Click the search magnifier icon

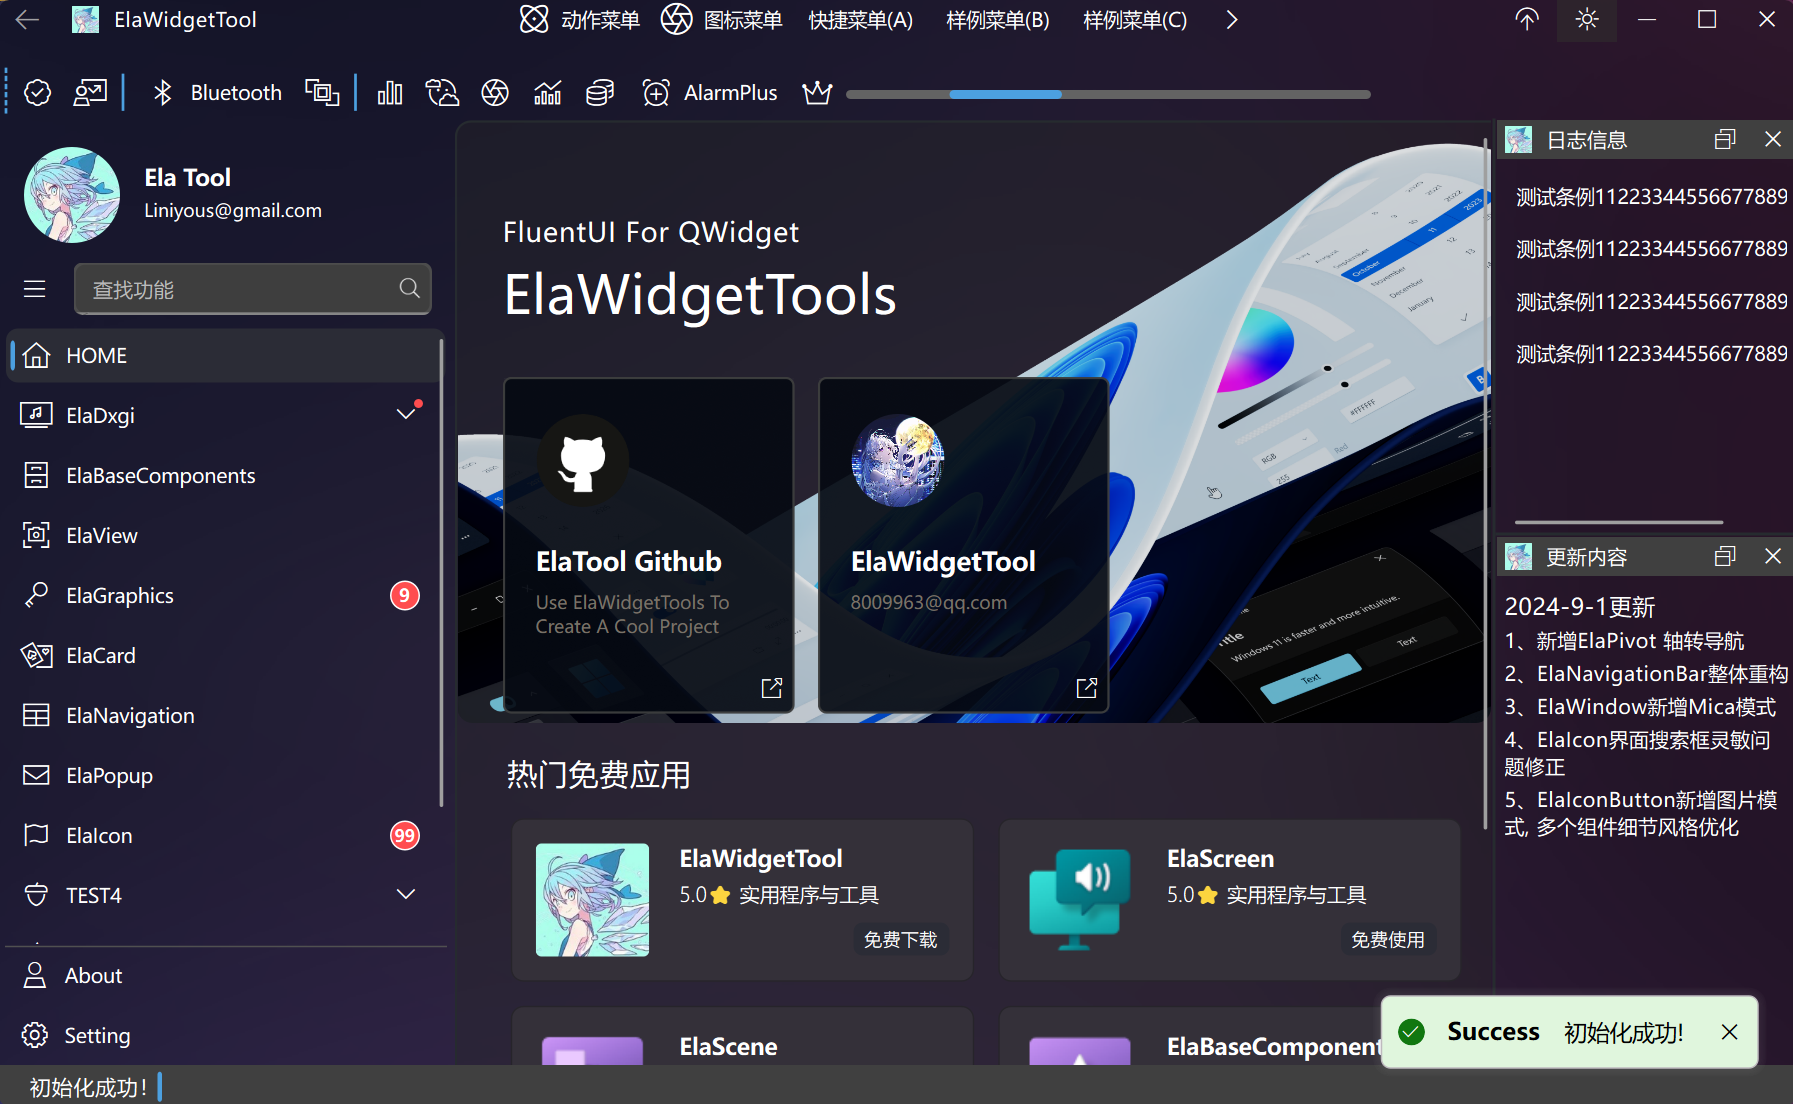point(409,288)
